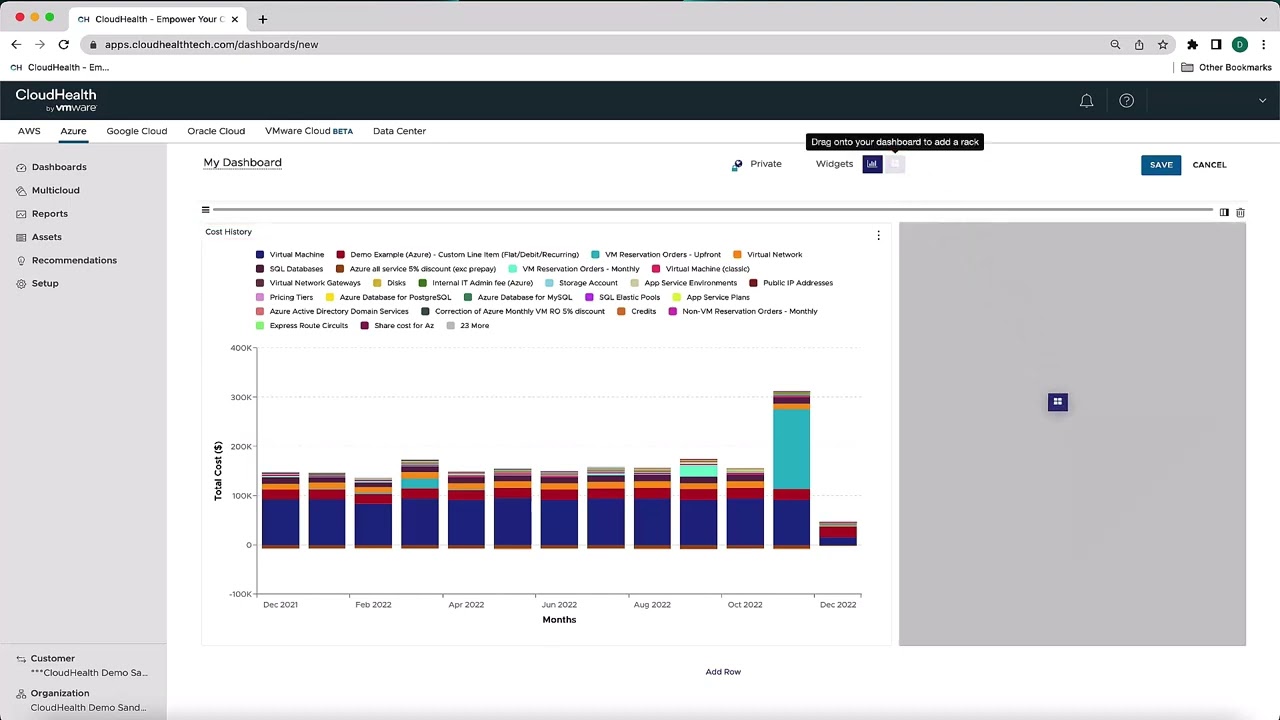The height and width of the screenshot is (720, 1280).
Task: Click the Chrome address bar URL
Action: pyautogui.click(x=211, y=44)
